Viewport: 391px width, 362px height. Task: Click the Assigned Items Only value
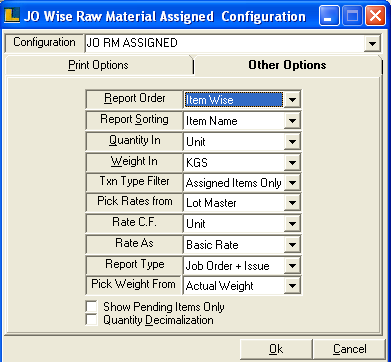(234, 183)
